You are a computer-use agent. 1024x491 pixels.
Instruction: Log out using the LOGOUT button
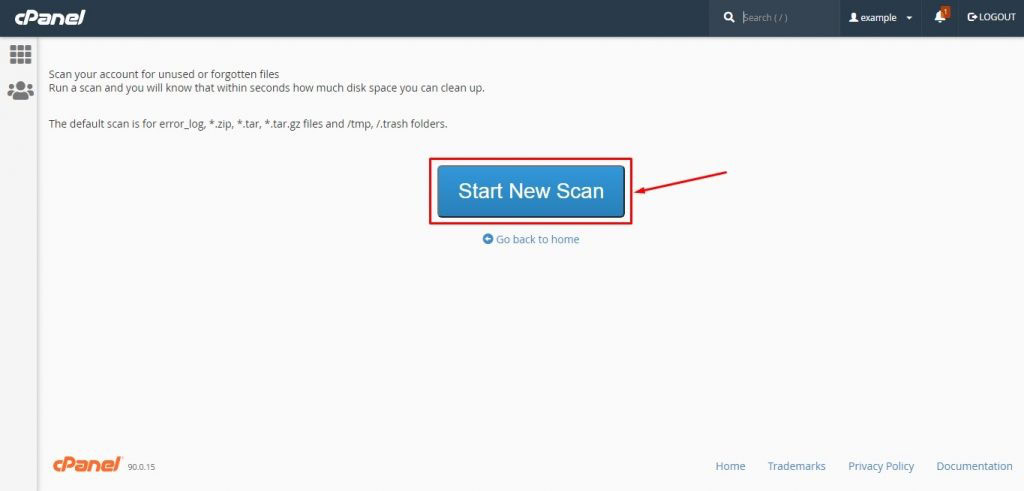click(x=991, y=18)
